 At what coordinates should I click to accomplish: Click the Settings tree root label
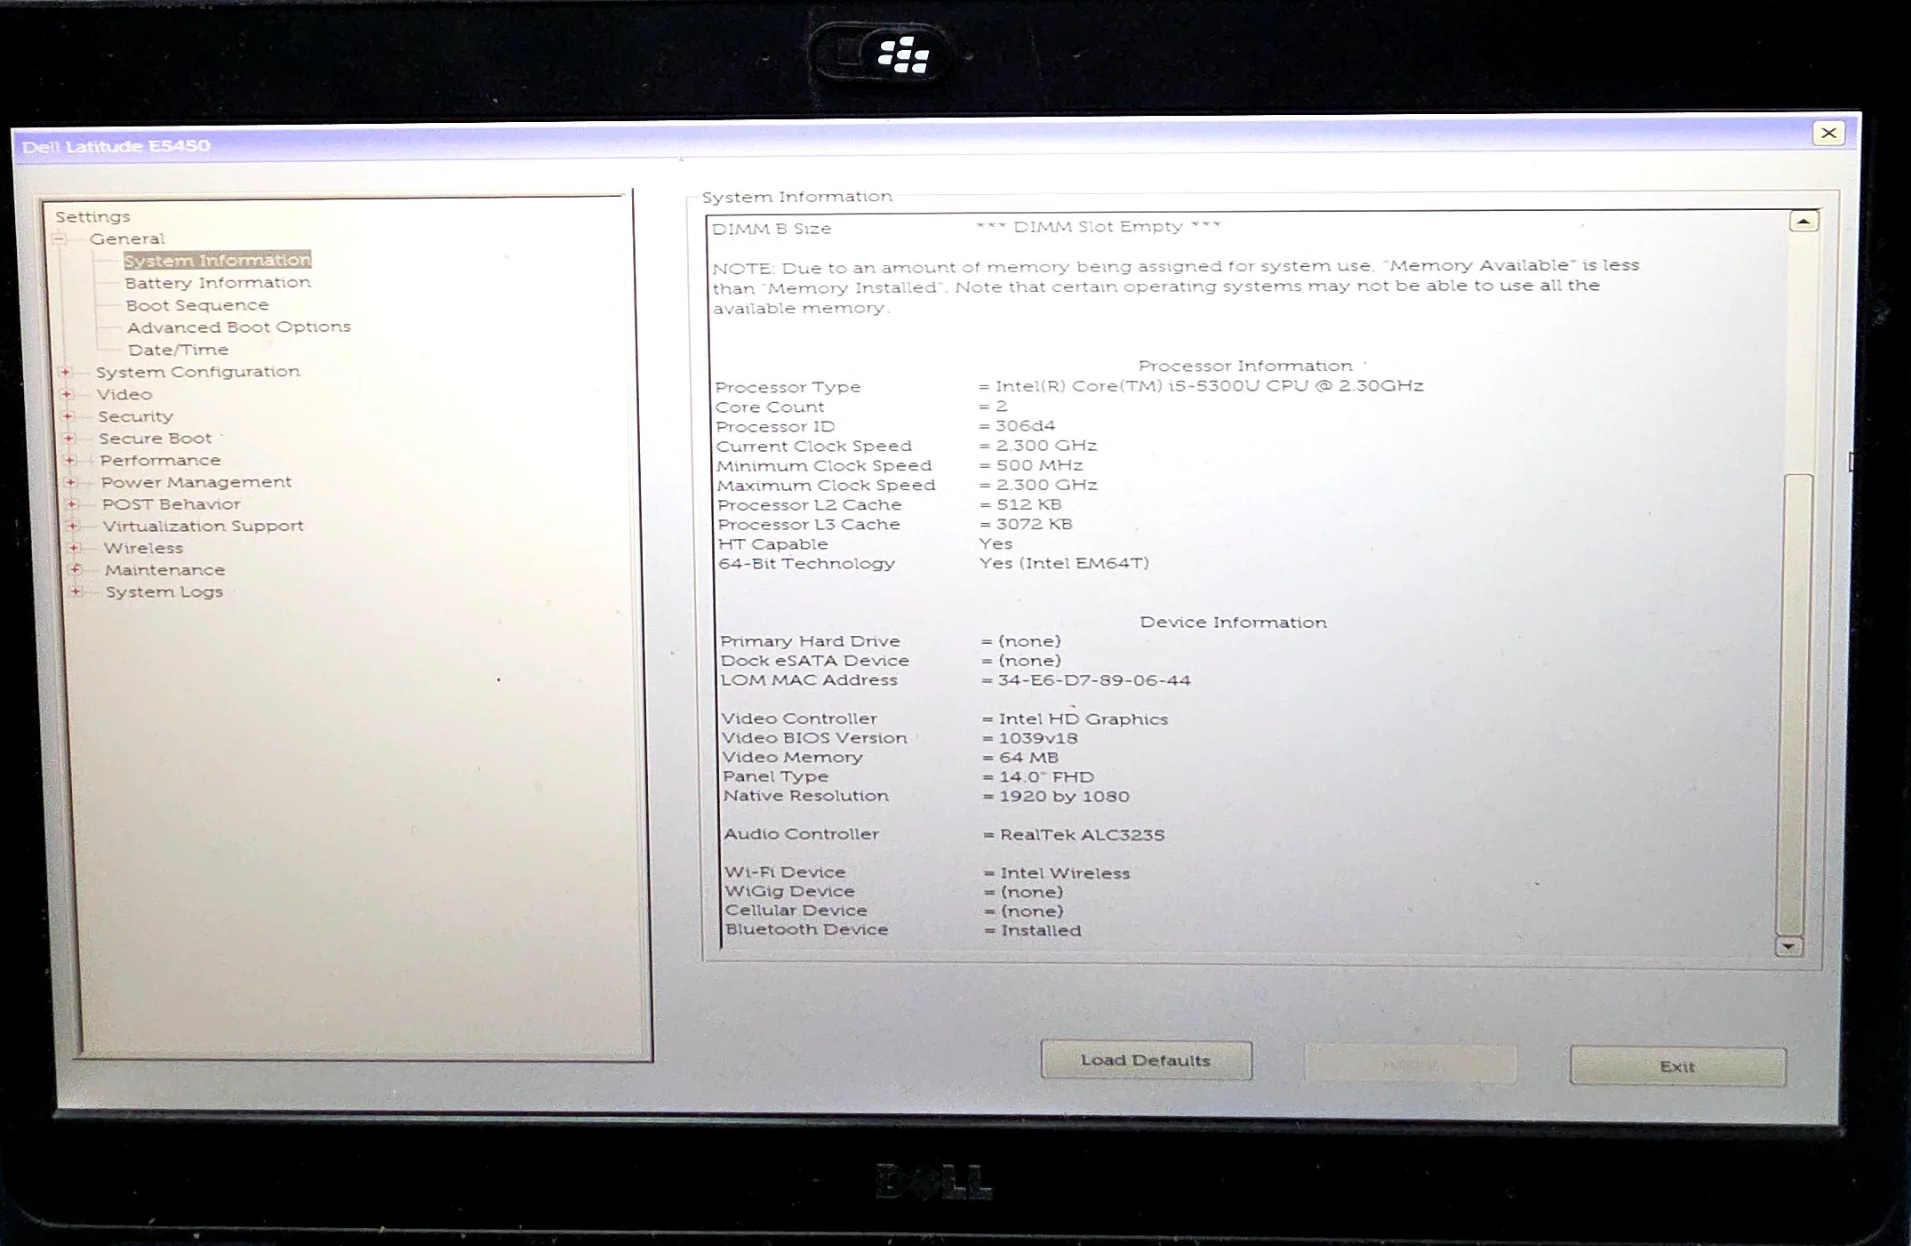click(x=93, y=216)
